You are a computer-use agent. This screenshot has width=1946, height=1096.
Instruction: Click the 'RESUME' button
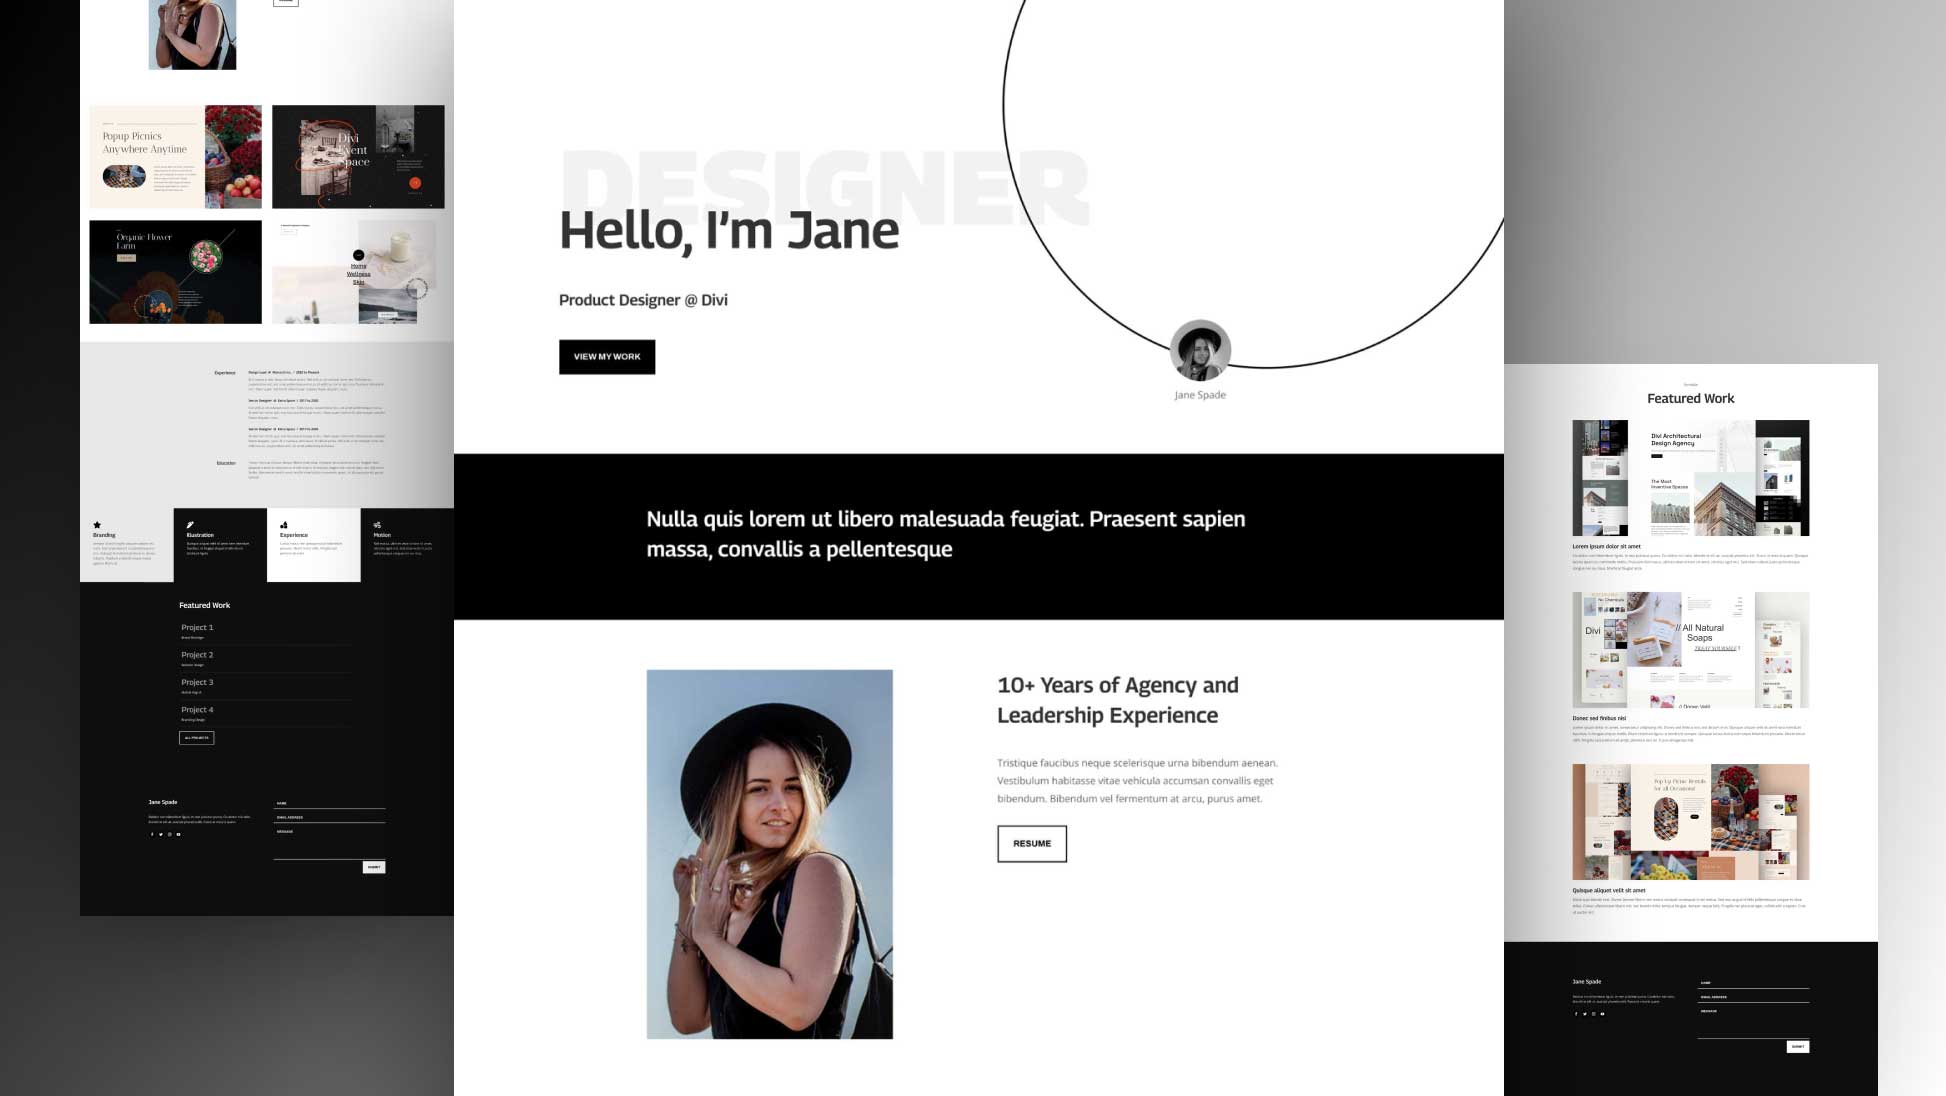(1032, 843)
